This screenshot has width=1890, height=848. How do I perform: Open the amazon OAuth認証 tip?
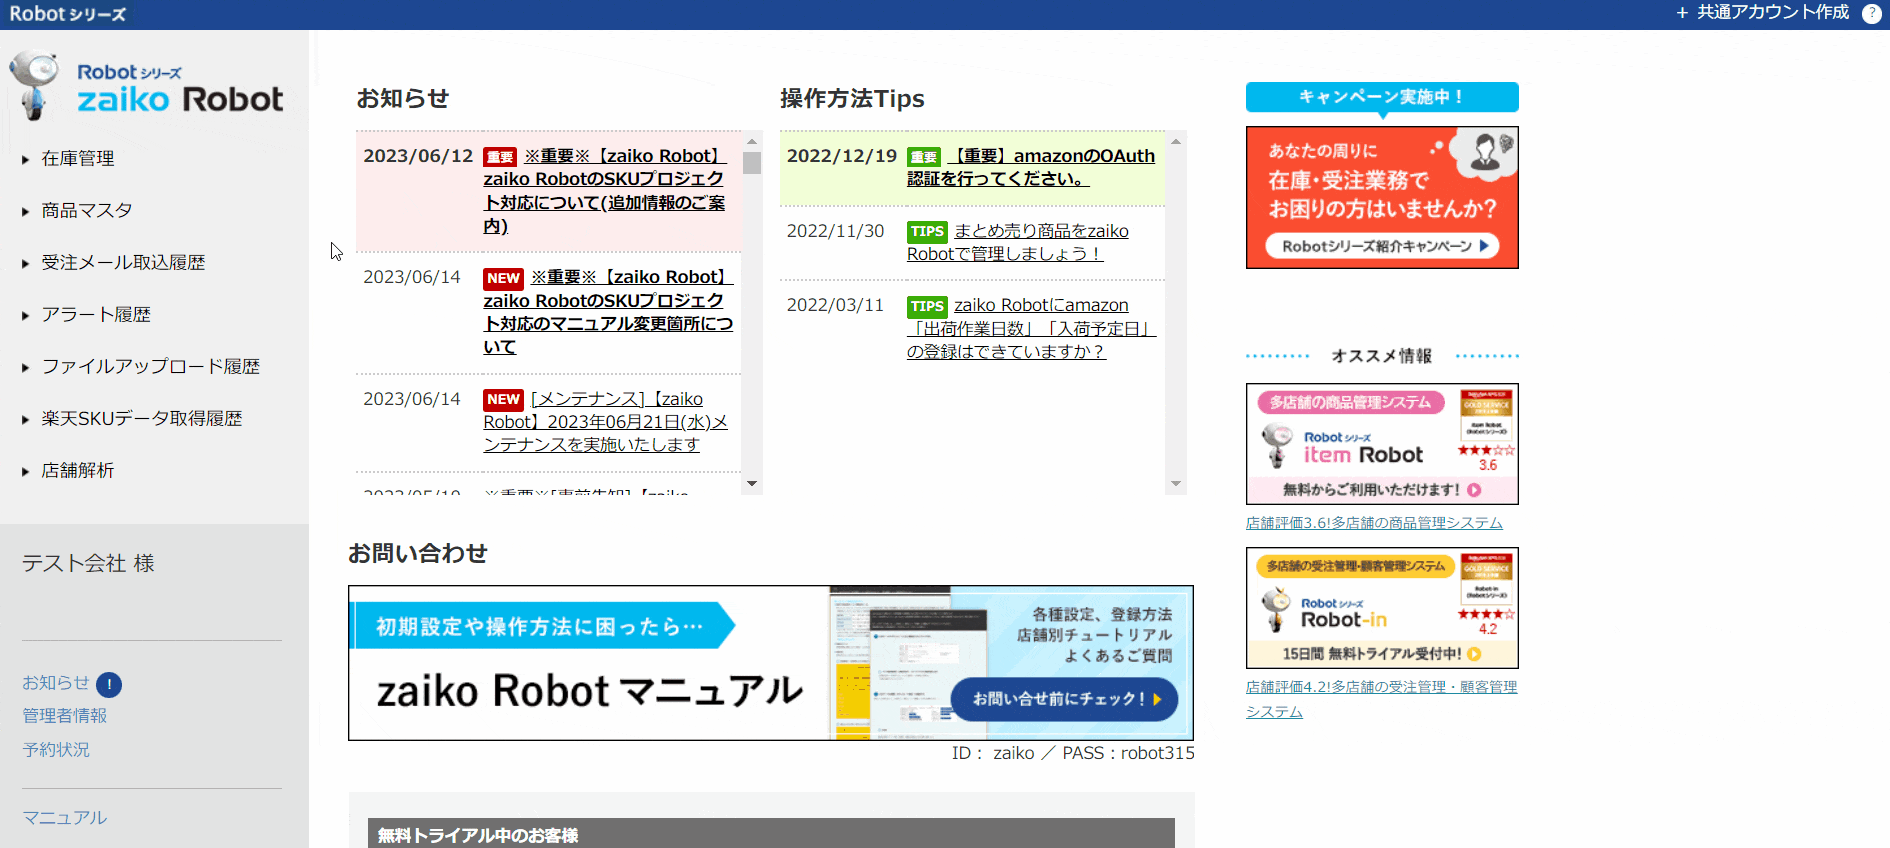(x=1031, y=167)
